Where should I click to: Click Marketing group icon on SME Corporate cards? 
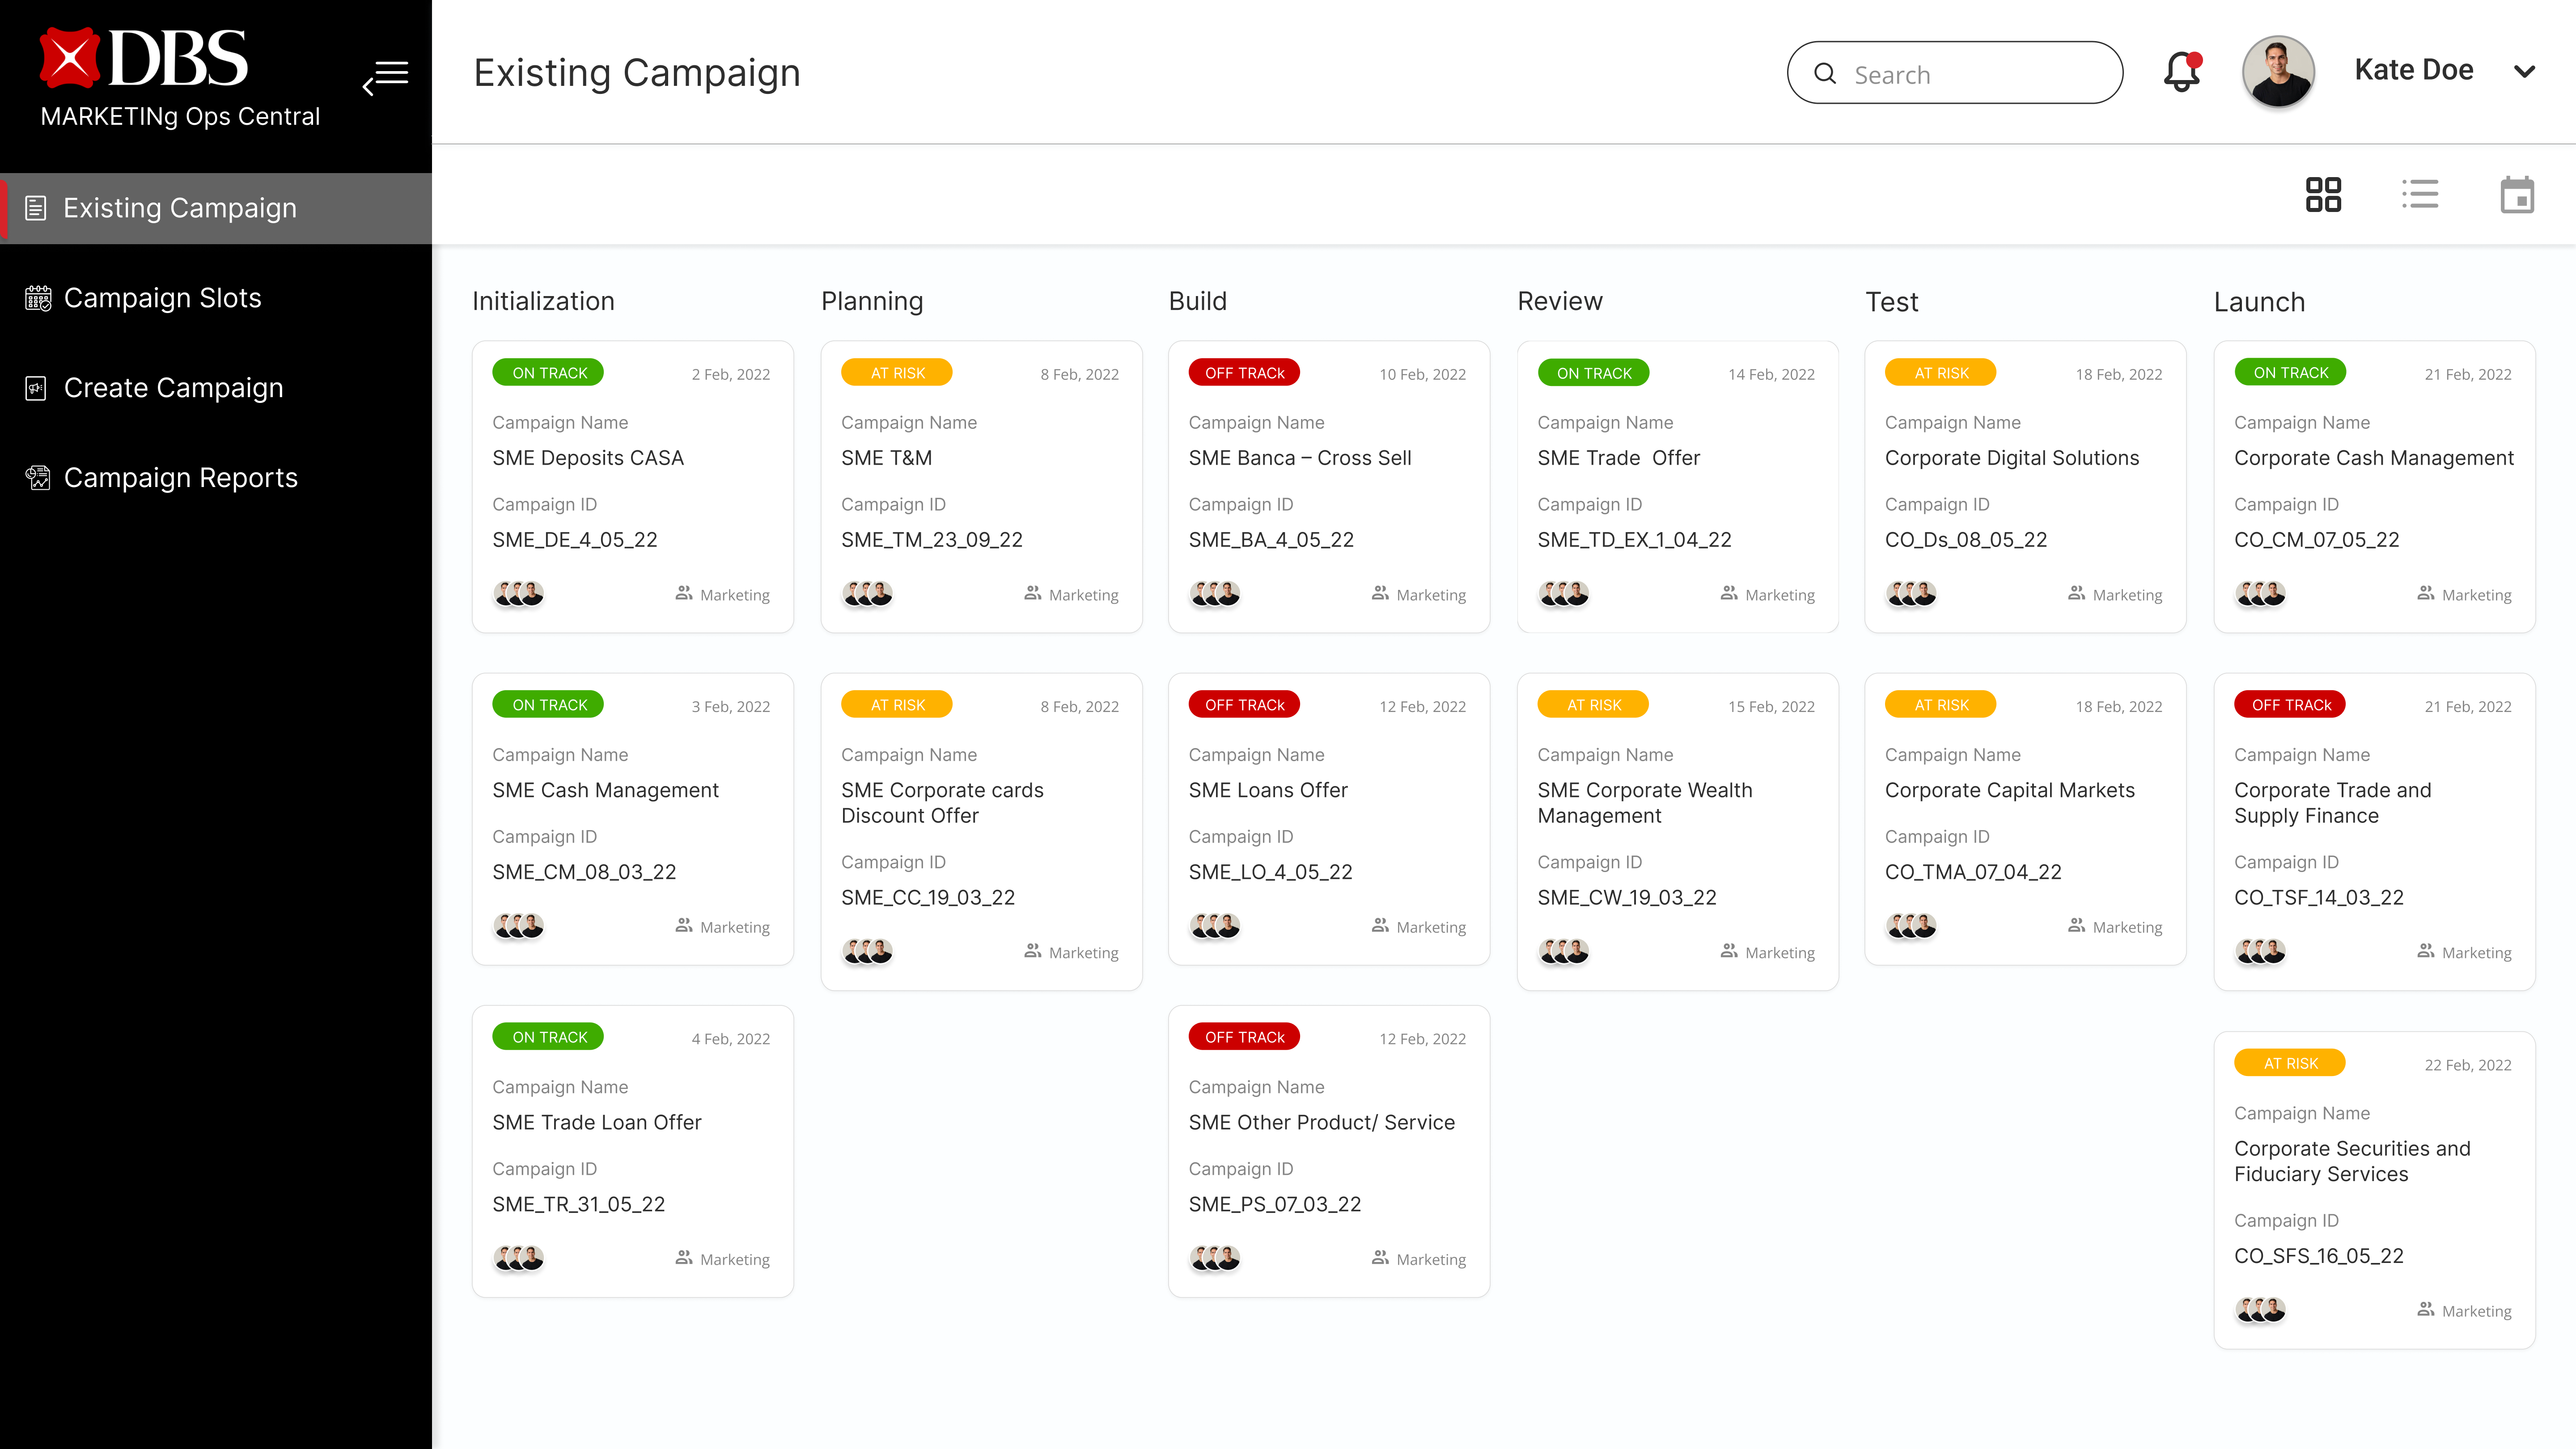point(1033,951)
